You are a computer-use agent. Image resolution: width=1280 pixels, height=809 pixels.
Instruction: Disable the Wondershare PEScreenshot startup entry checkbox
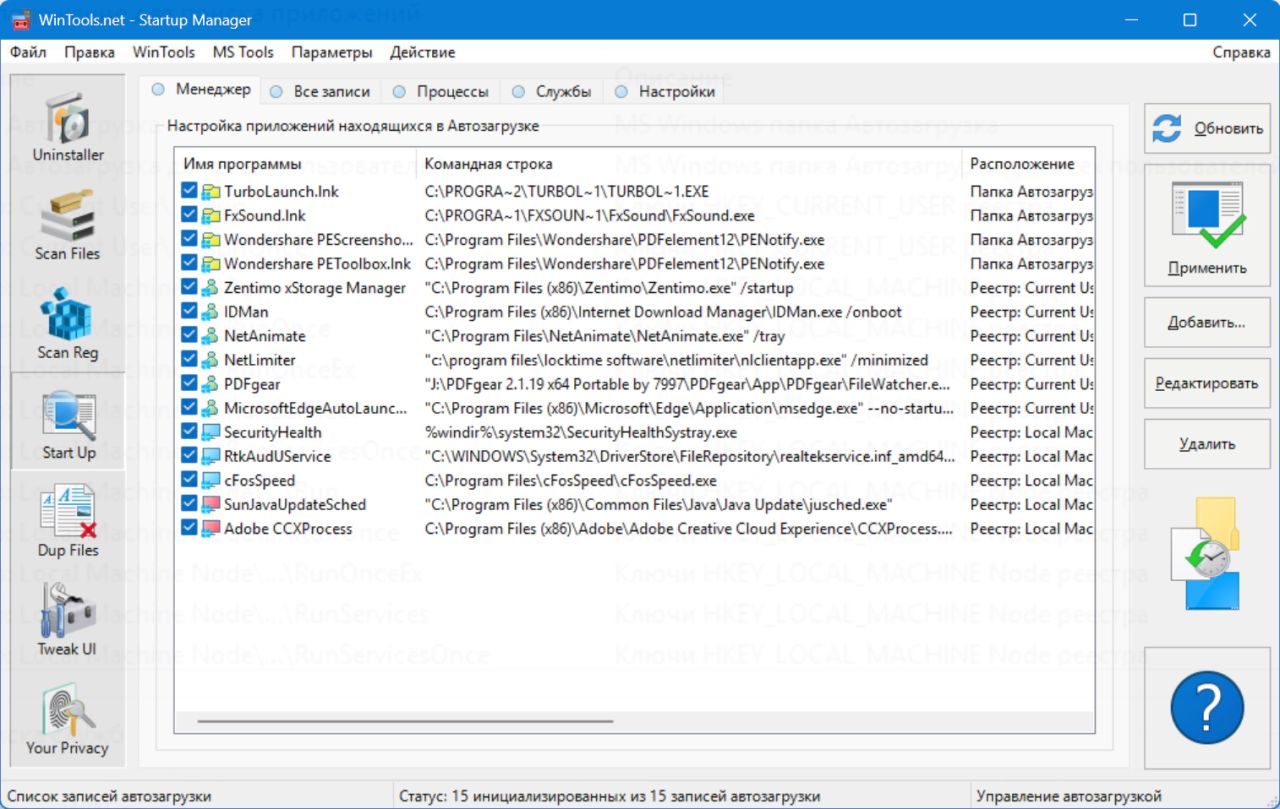pyautogui.click(x=189, y=239)
